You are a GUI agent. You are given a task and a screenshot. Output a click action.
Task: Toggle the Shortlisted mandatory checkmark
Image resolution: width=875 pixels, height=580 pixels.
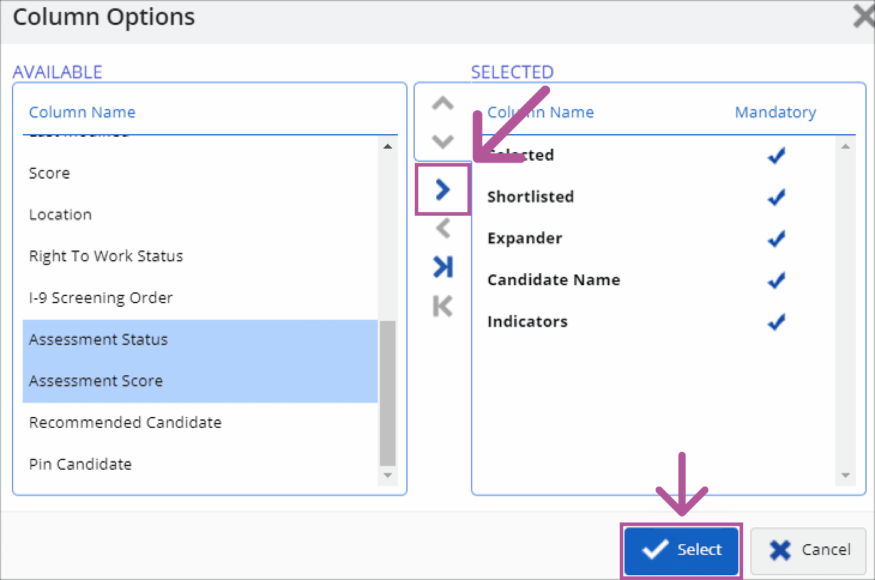tap(775, 197)
